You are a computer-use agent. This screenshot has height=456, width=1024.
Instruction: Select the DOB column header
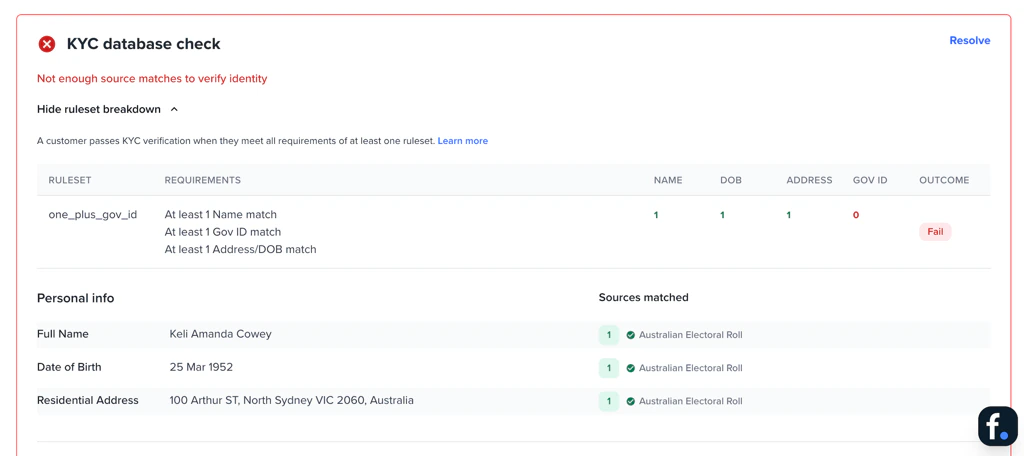click(731, 180)
